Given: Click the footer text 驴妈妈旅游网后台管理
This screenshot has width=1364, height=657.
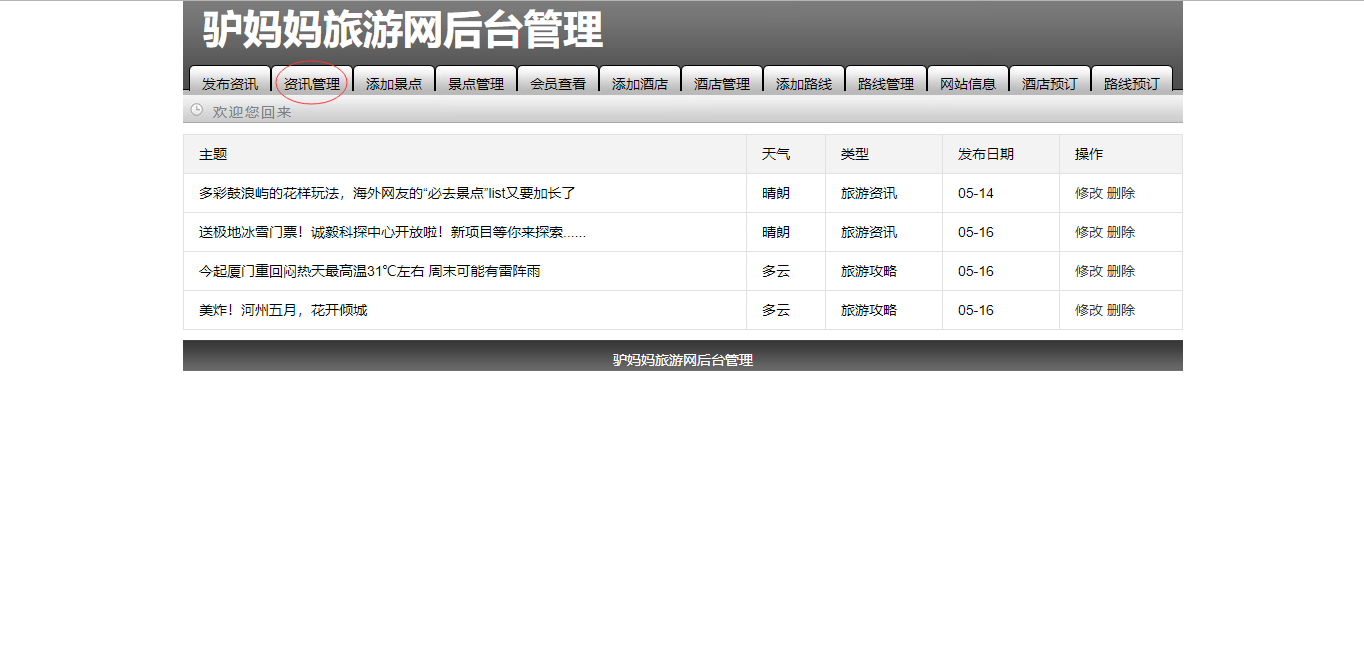Looking at the screenshot, I should (x=683, y=360).
